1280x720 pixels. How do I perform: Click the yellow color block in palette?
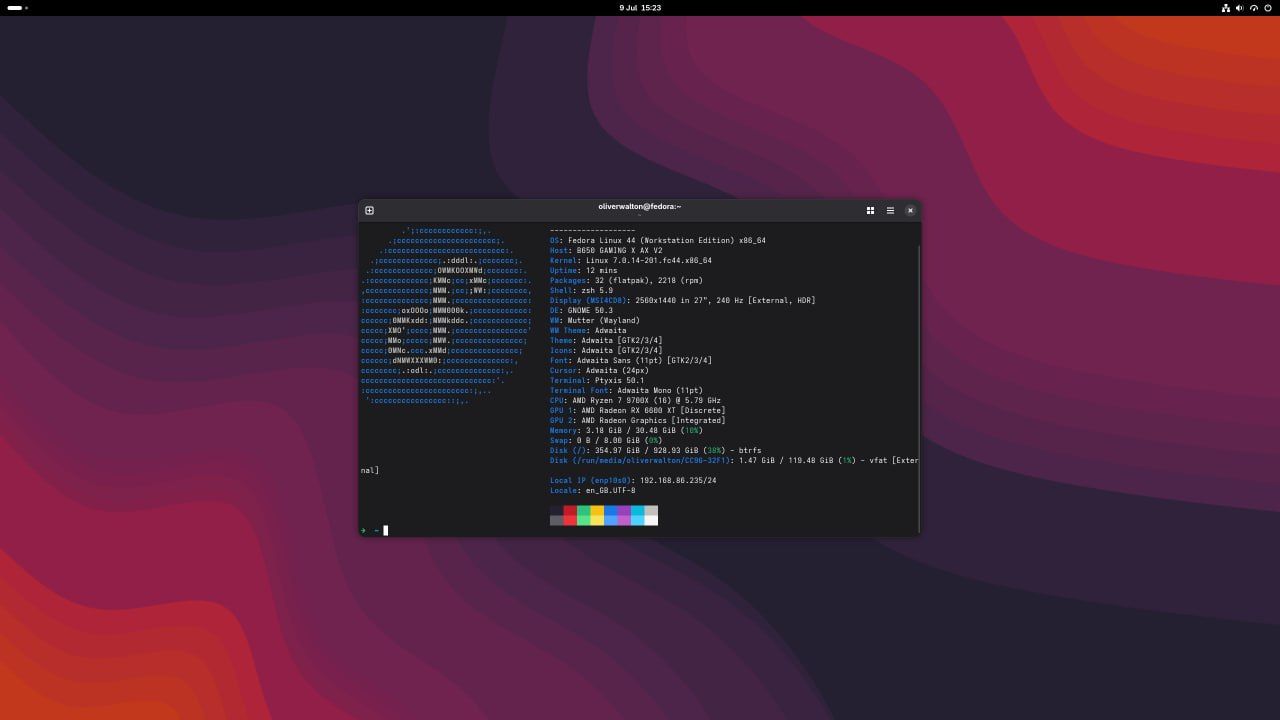click(597, 515)
